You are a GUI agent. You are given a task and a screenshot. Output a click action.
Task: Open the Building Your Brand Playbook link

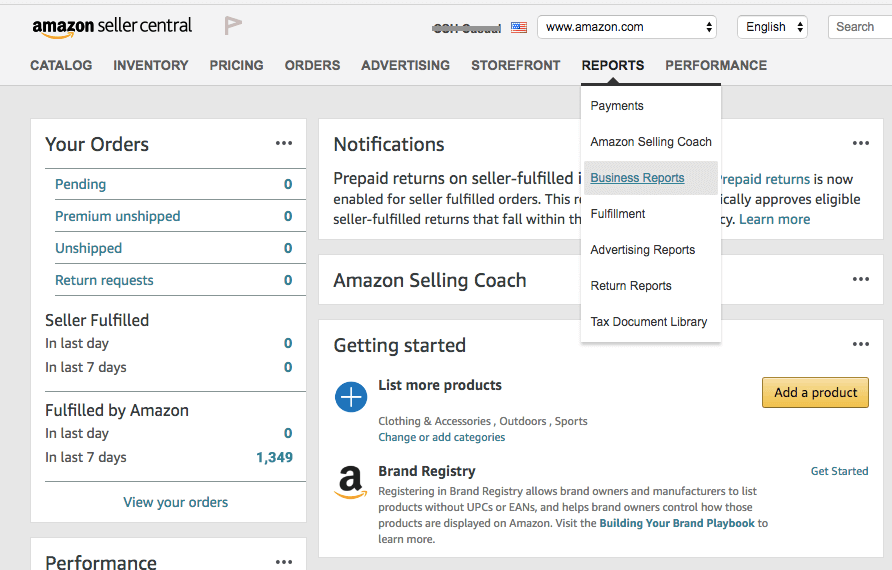tap(677, 523)
